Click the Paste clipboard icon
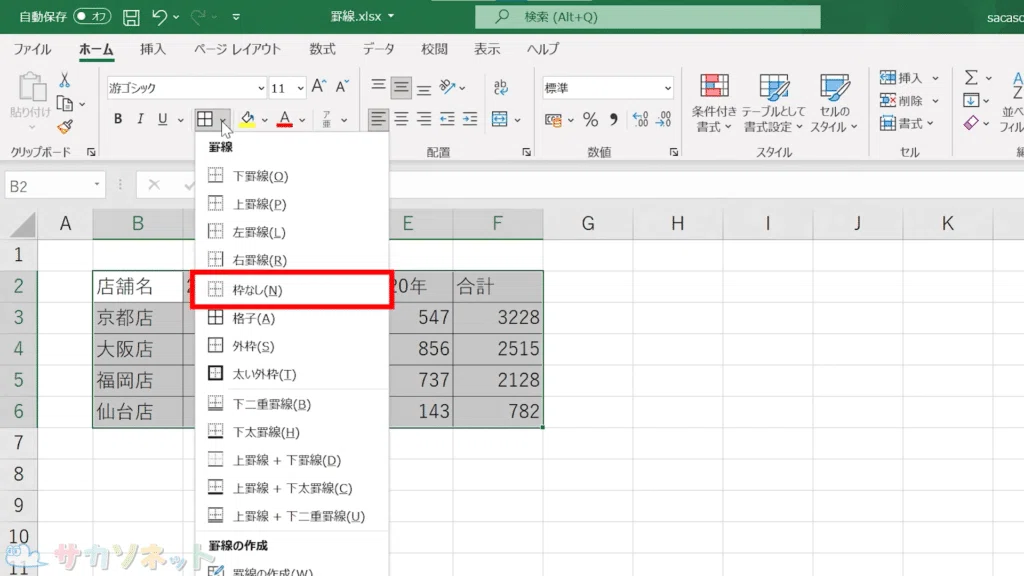 (x=31, y=88)
